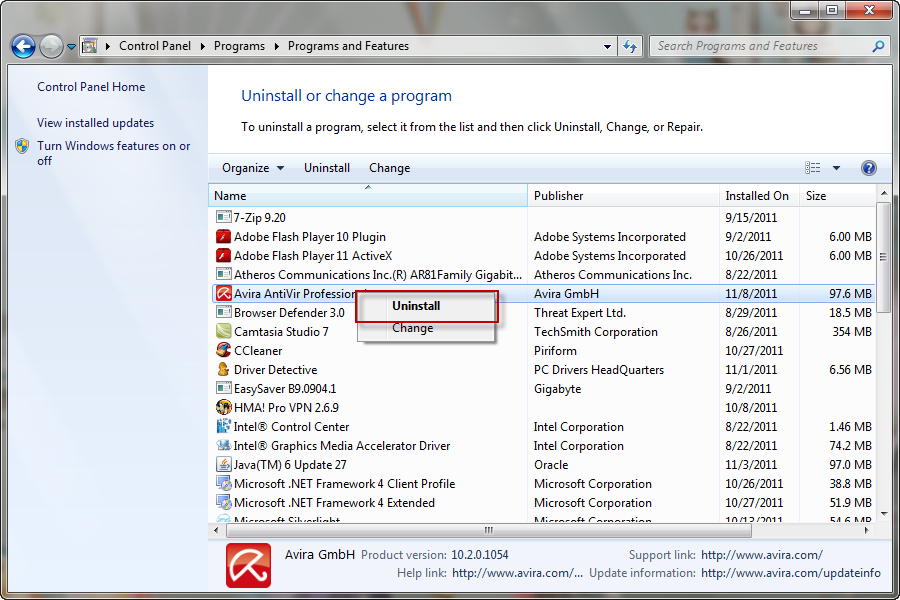Screen dimensions: 900x600
Task: Select the Driver Detective icon
Action: point(223,369)
